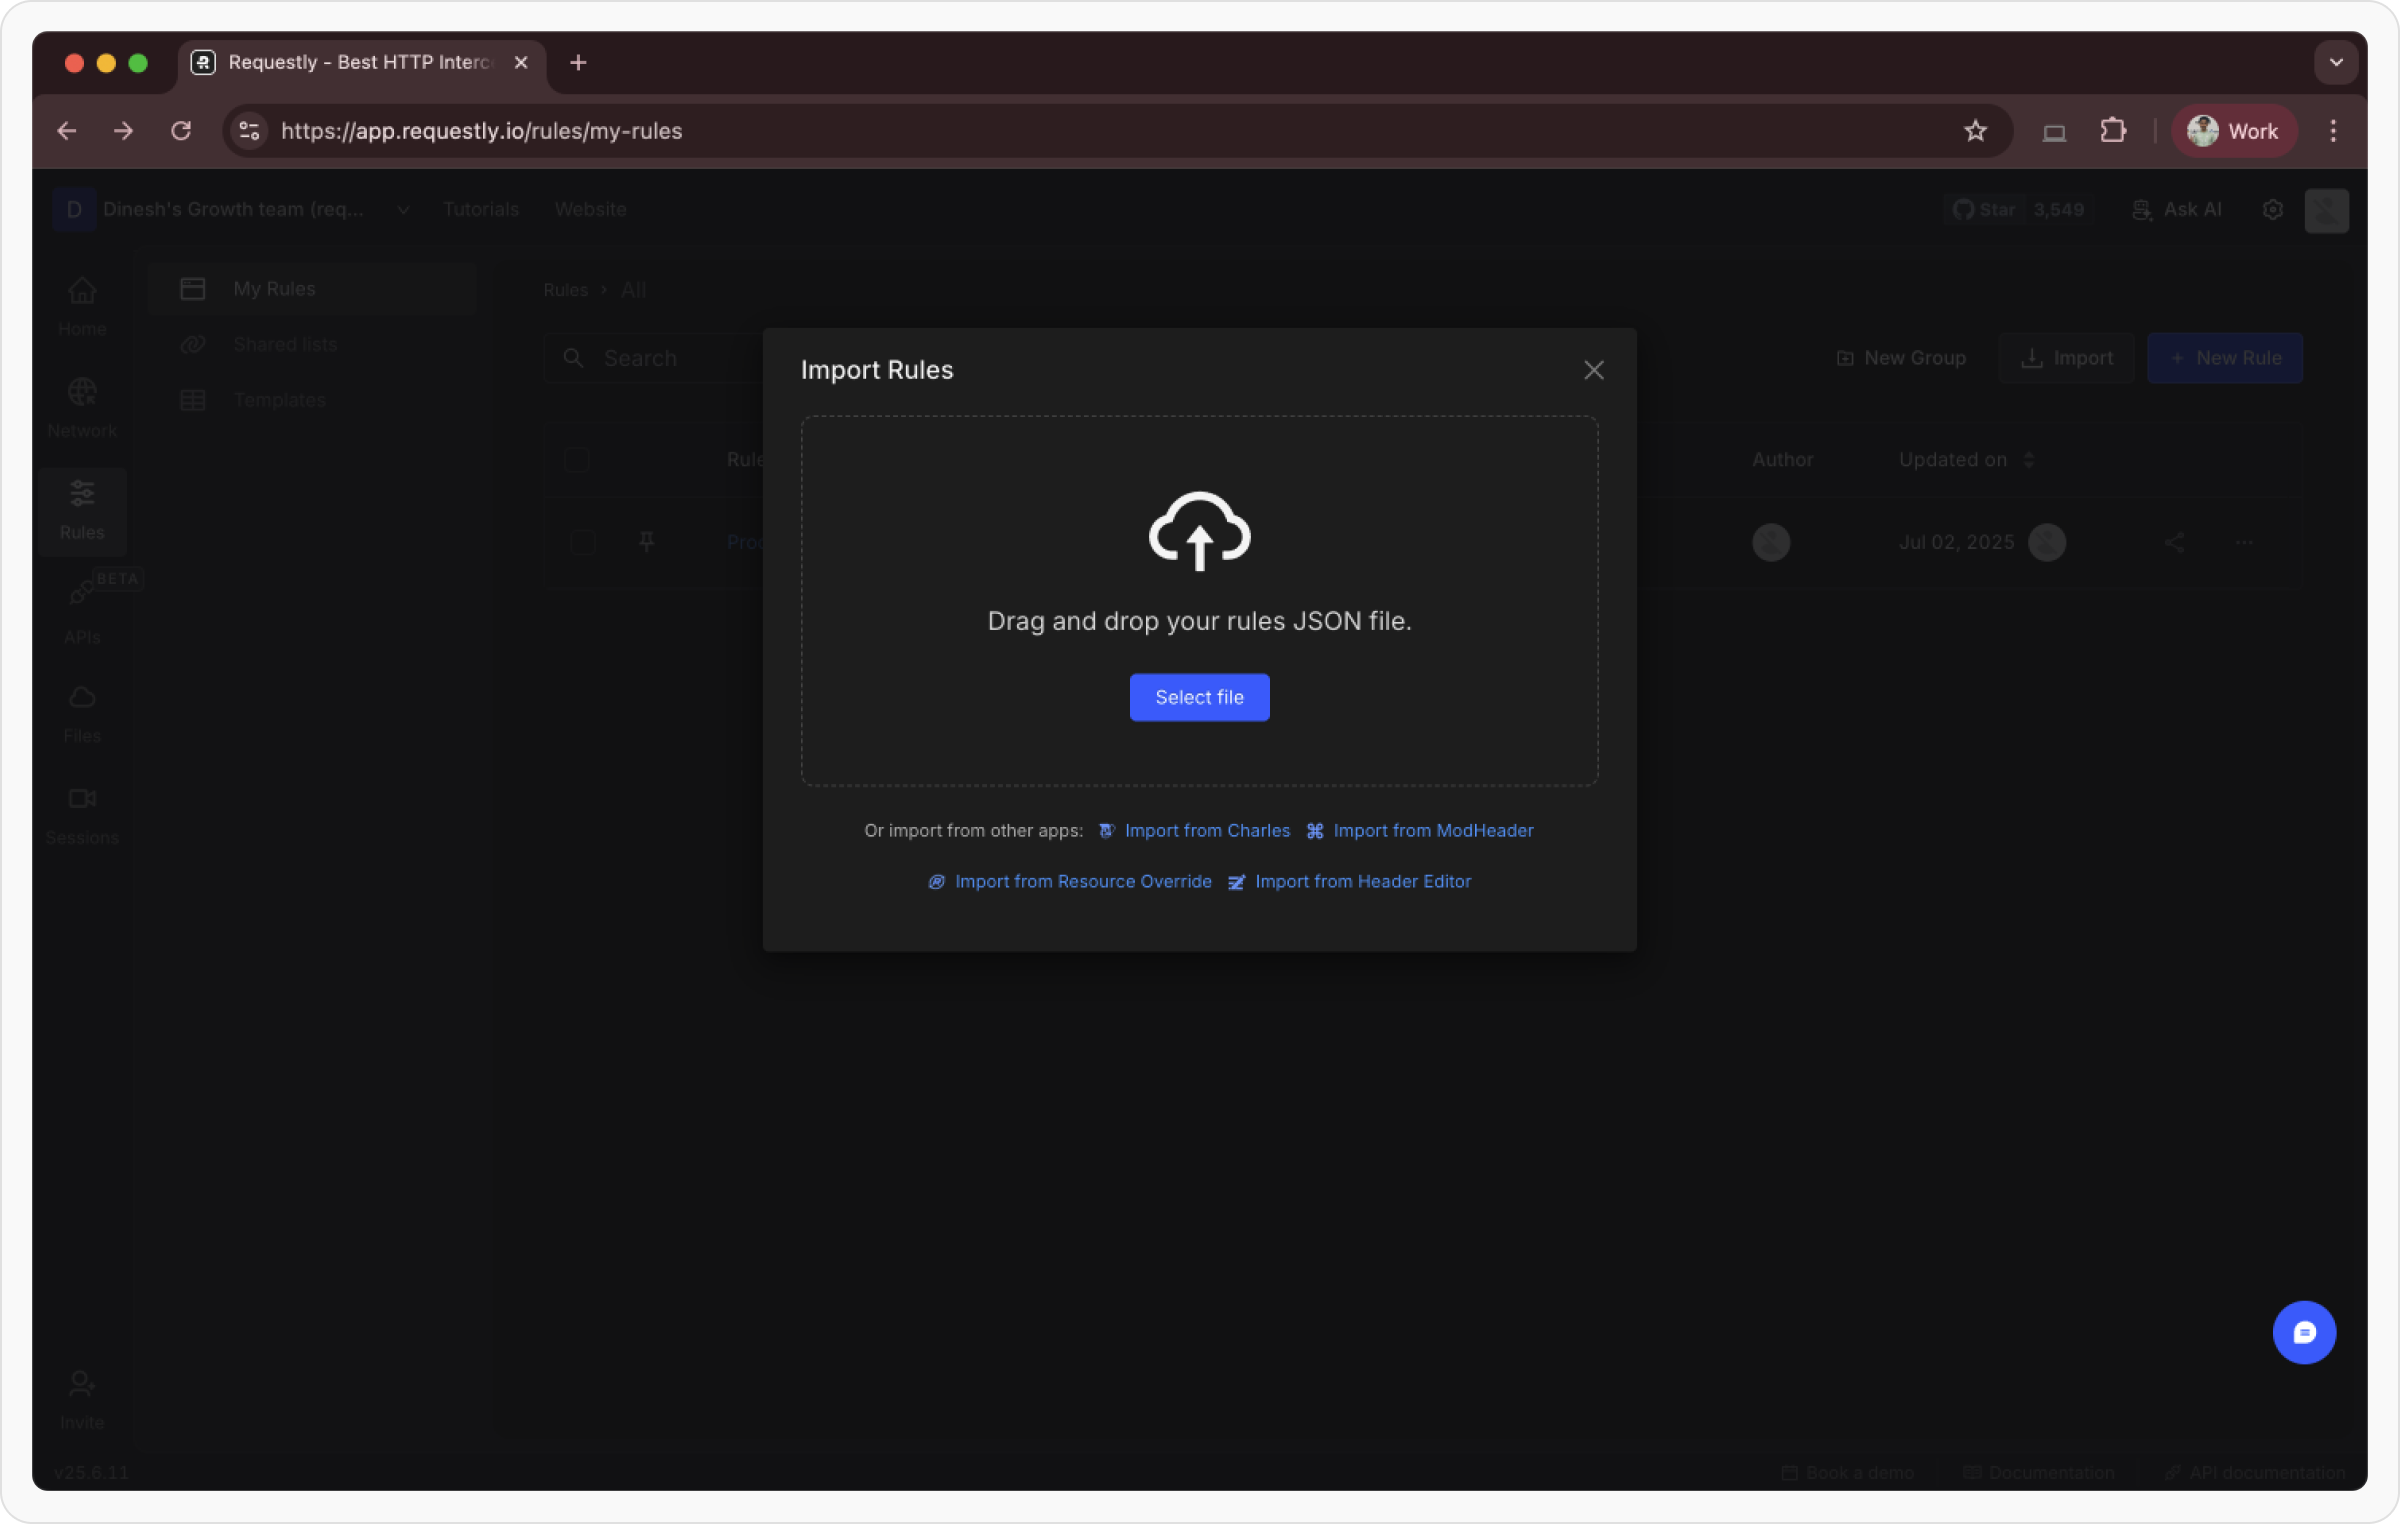Open the chat support bubble
The height and width of the screenshot is (1524, 2400).
tap(2303, 1332)
